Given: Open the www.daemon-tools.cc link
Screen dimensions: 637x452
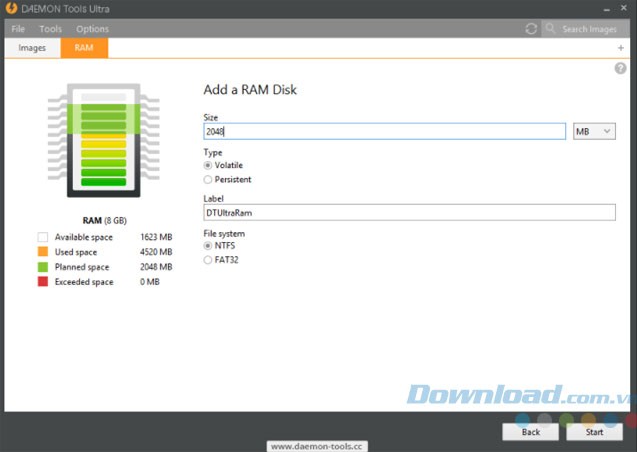Looking at the screenshot, I should (x=317, y=446).
